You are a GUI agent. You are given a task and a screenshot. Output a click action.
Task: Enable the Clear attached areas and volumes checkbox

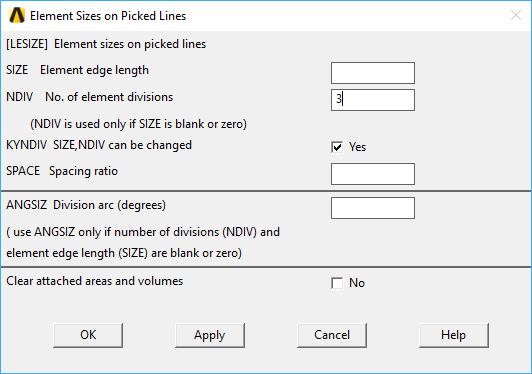[337, 283]
